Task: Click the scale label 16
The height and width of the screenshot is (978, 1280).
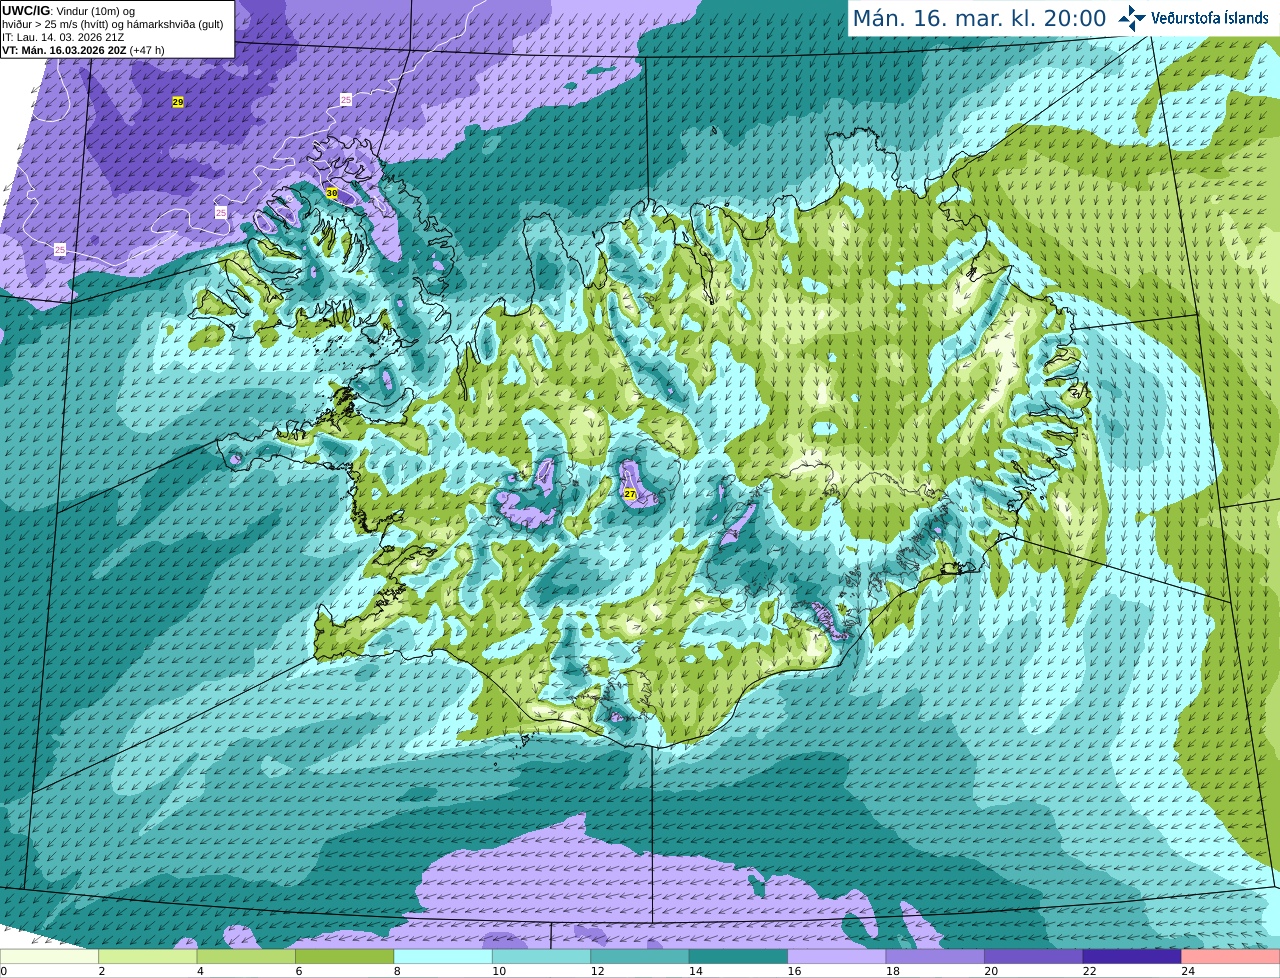Action: pos(794,971)
